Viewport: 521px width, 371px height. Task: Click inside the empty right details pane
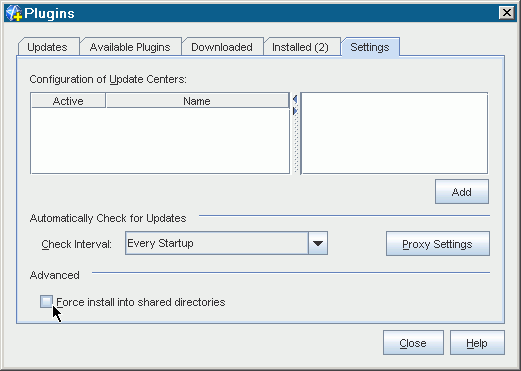(x=394, y=133)
